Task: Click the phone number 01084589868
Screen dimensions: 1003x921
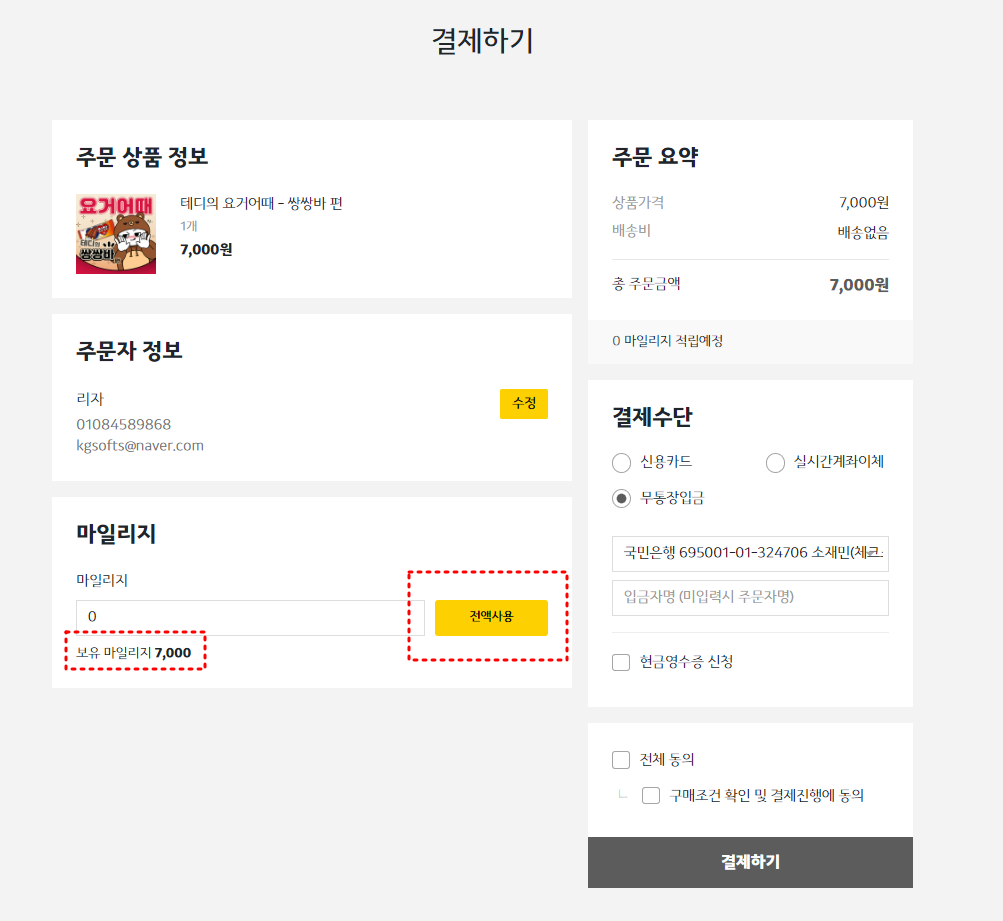Action: pos(123,425)
